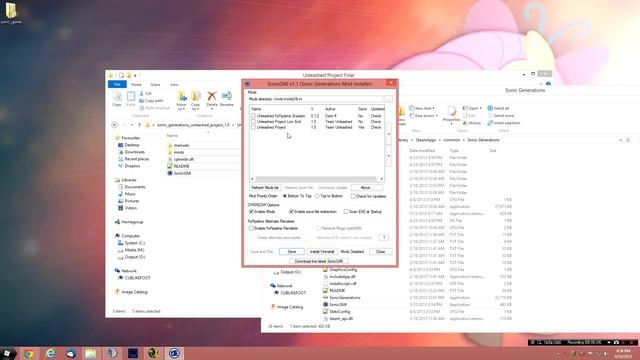Select the manuals folder
The height and width of the screenshot is (360, 640).
(178, 145)
